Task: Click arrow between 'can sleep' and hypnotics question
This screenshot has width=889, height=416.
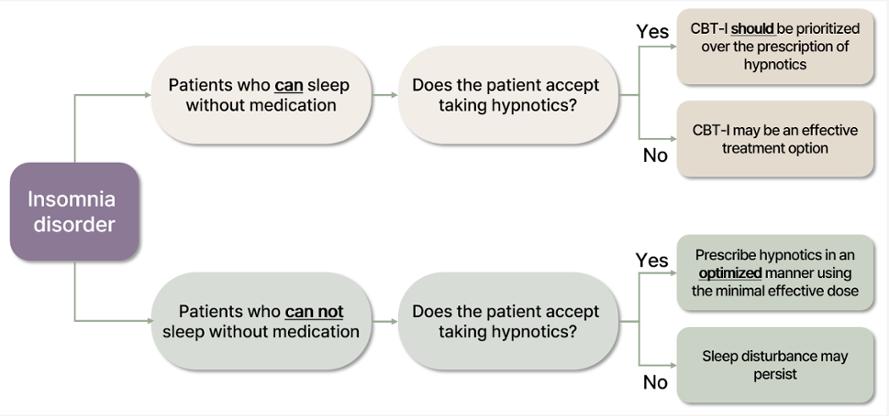Action: coord(385,95)
